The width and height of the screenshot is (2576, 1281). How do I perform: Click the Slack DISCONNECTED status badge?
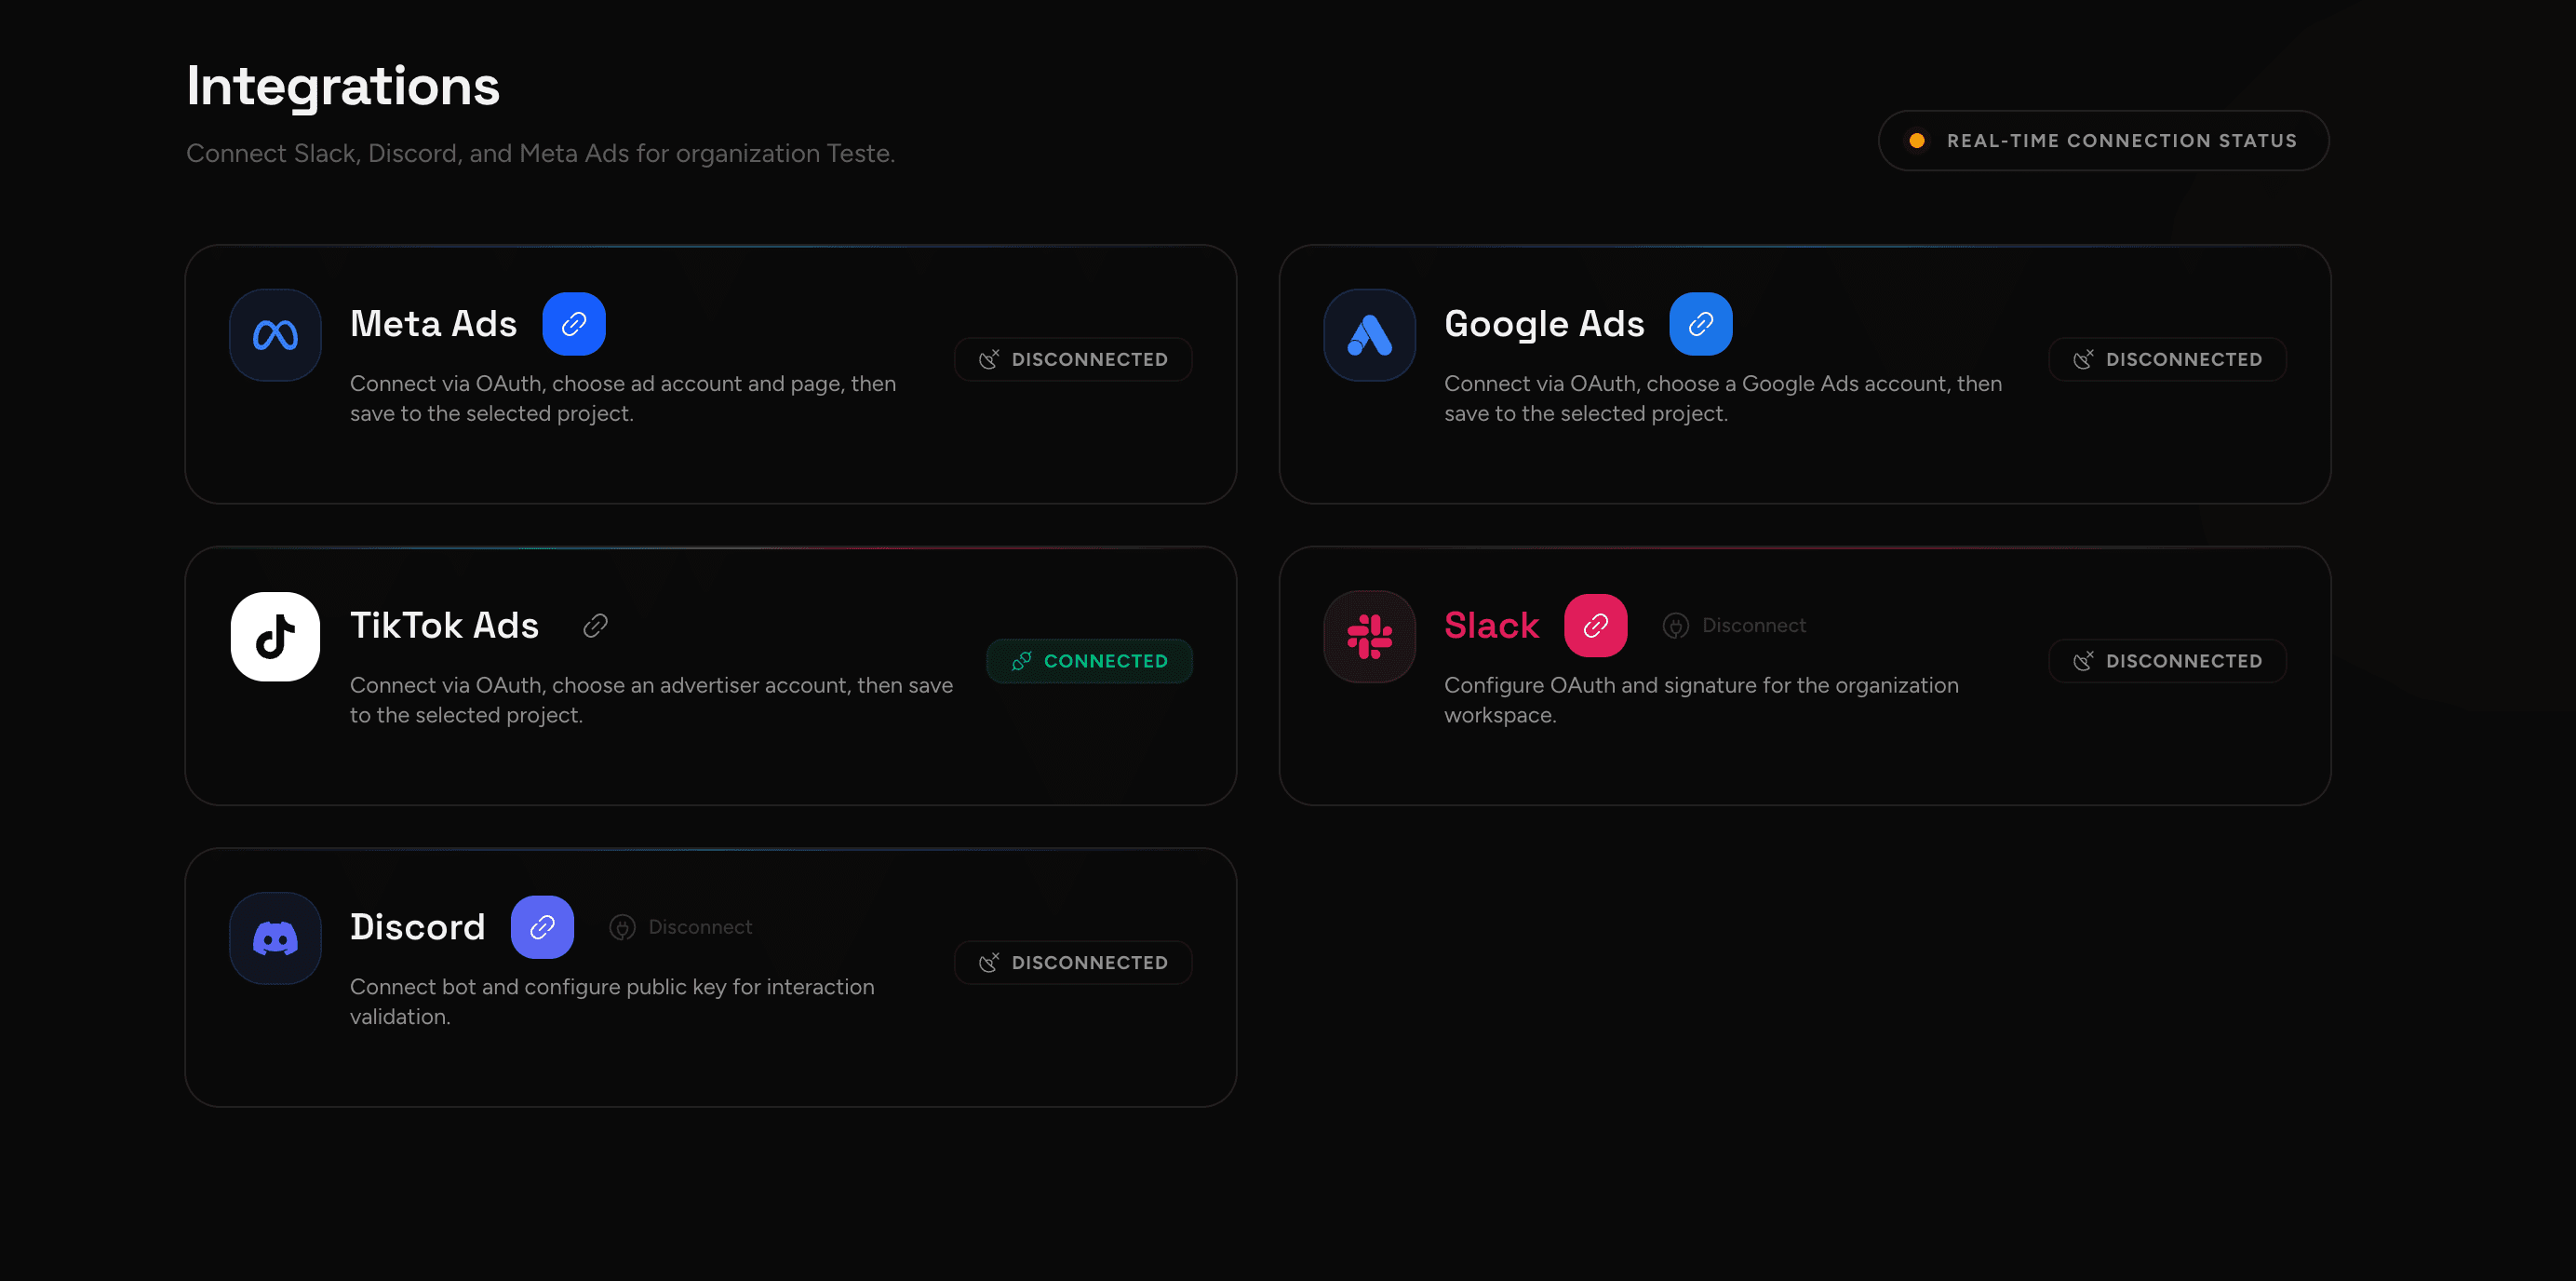coord(2167,661)
